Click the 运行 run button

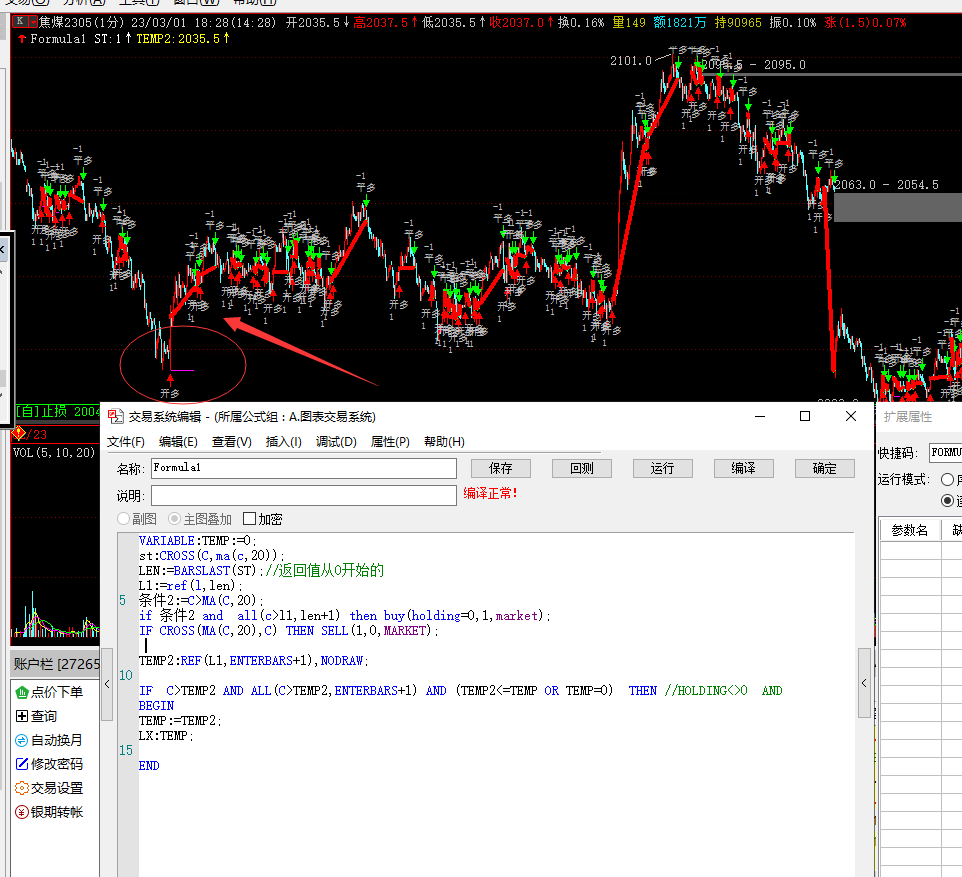(663, 468)
